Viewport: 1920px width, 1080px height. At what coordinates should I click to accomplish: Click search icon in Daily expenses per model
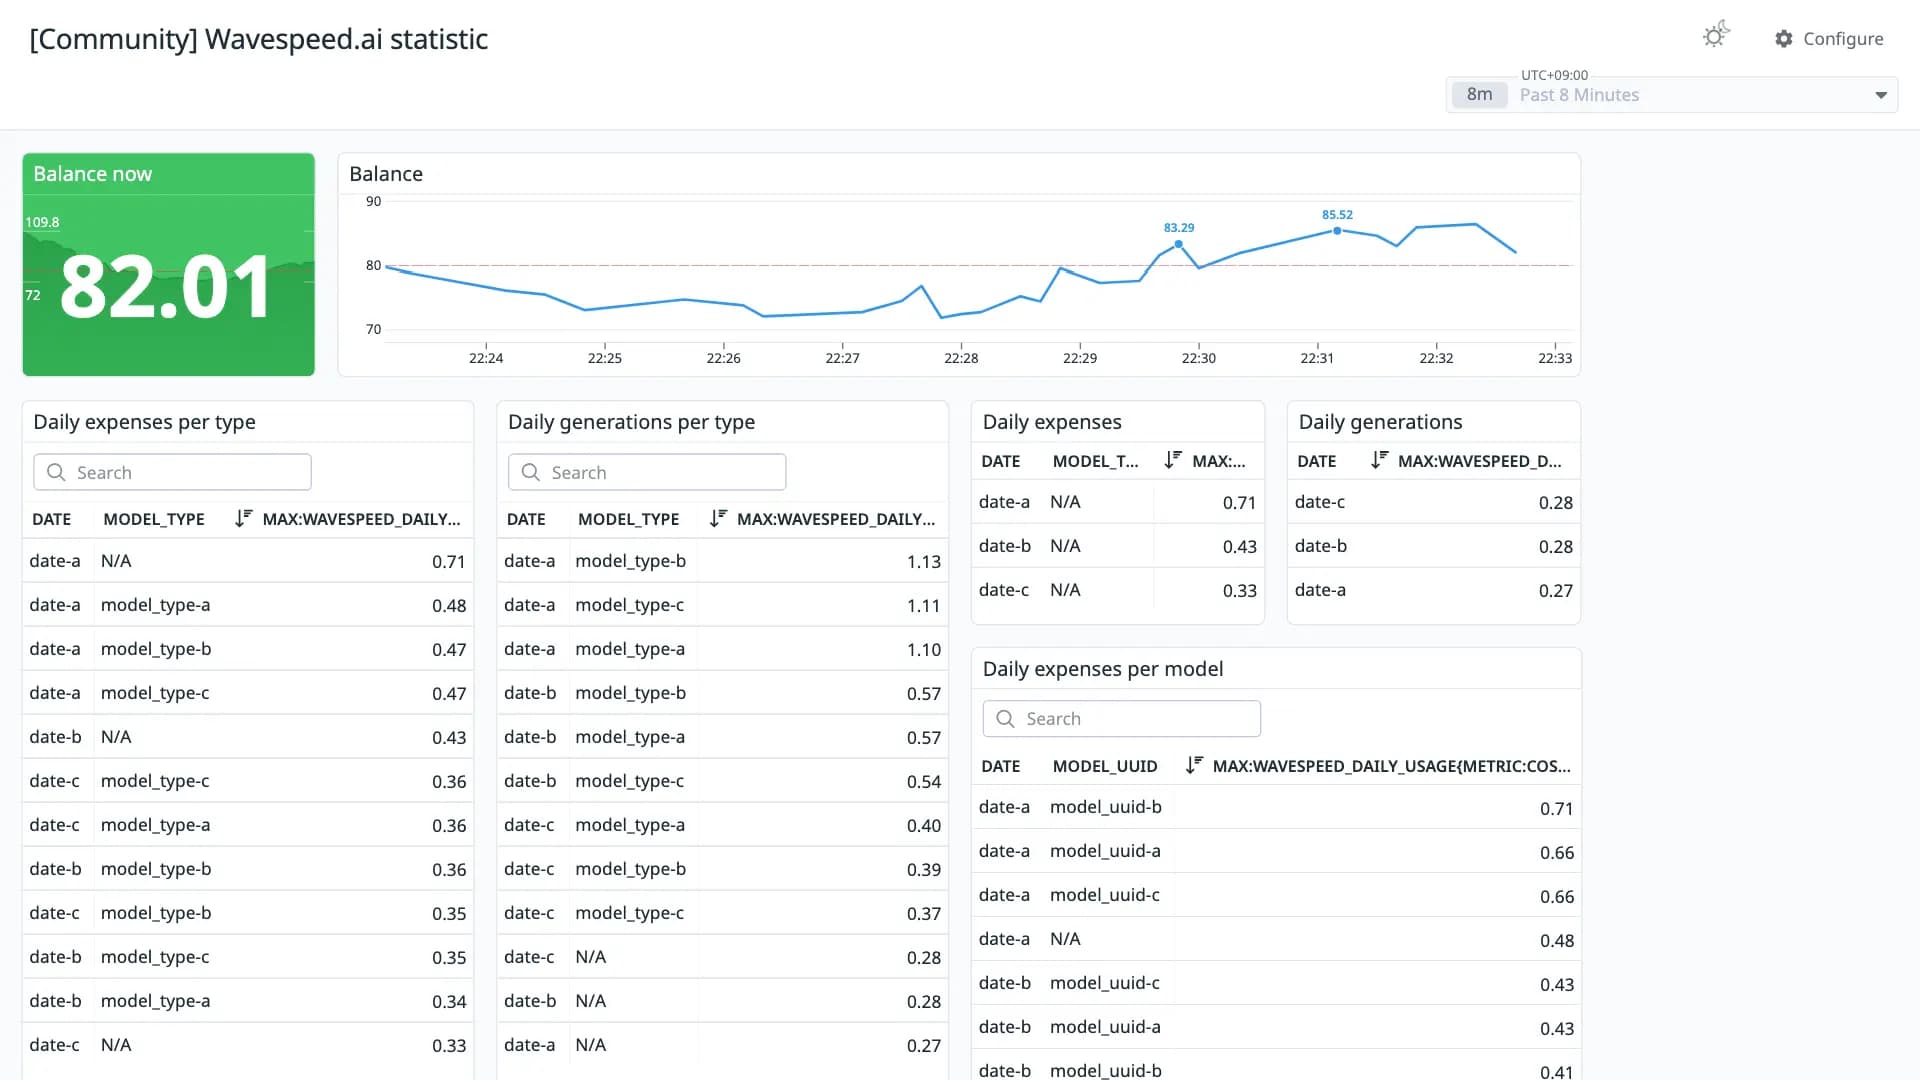coord(1006,719)
